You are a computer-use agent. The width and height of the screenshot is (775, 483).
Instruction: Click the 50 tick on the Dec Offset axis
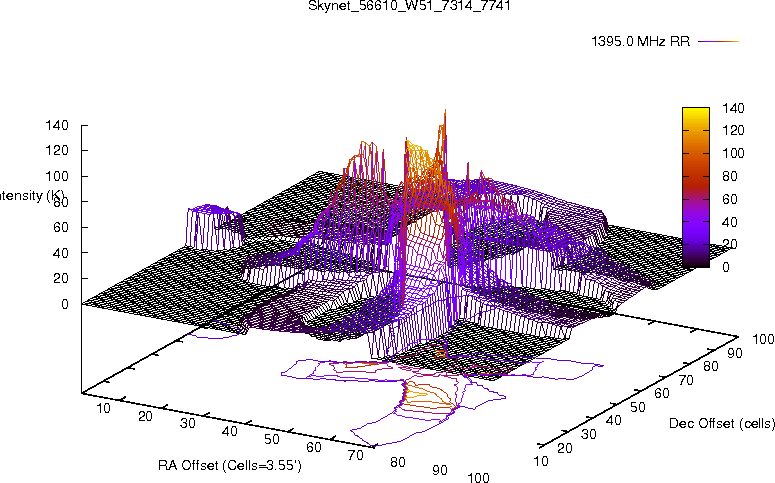click(x=638, y=407)
